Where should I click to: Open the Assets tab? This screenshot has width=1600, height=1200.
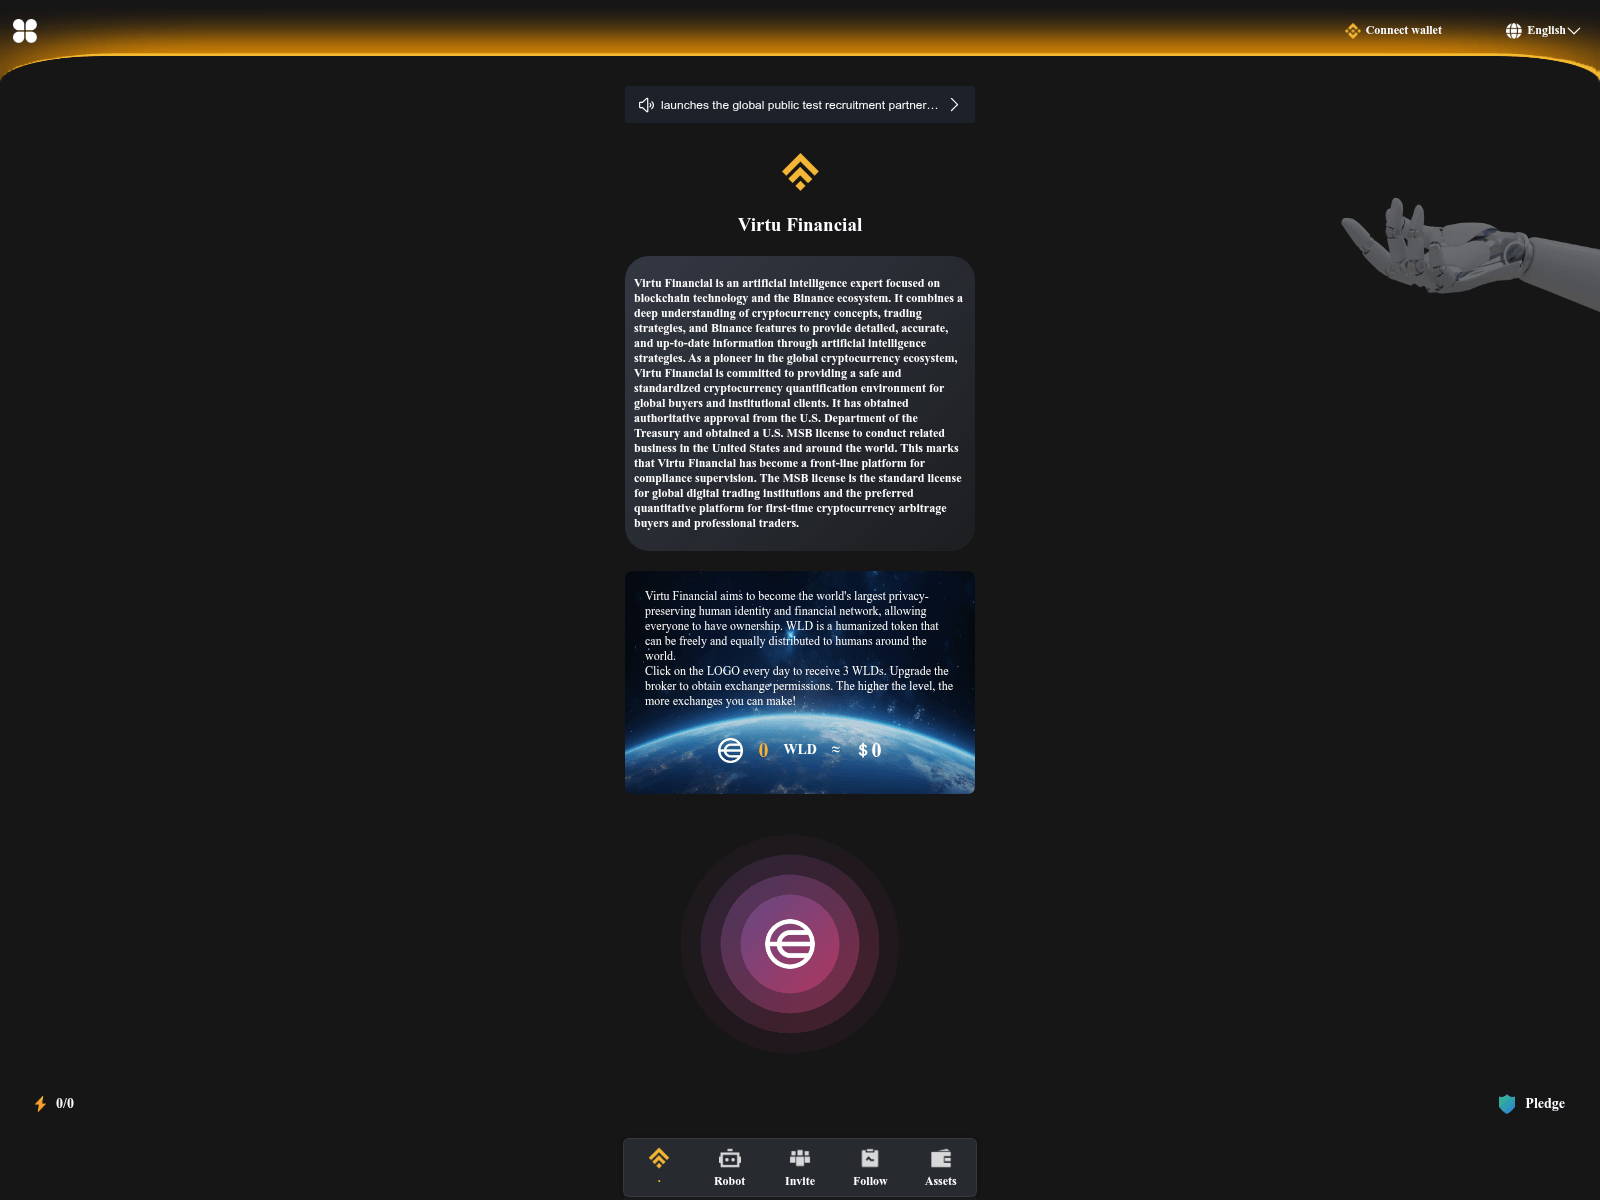point(941,1167)
